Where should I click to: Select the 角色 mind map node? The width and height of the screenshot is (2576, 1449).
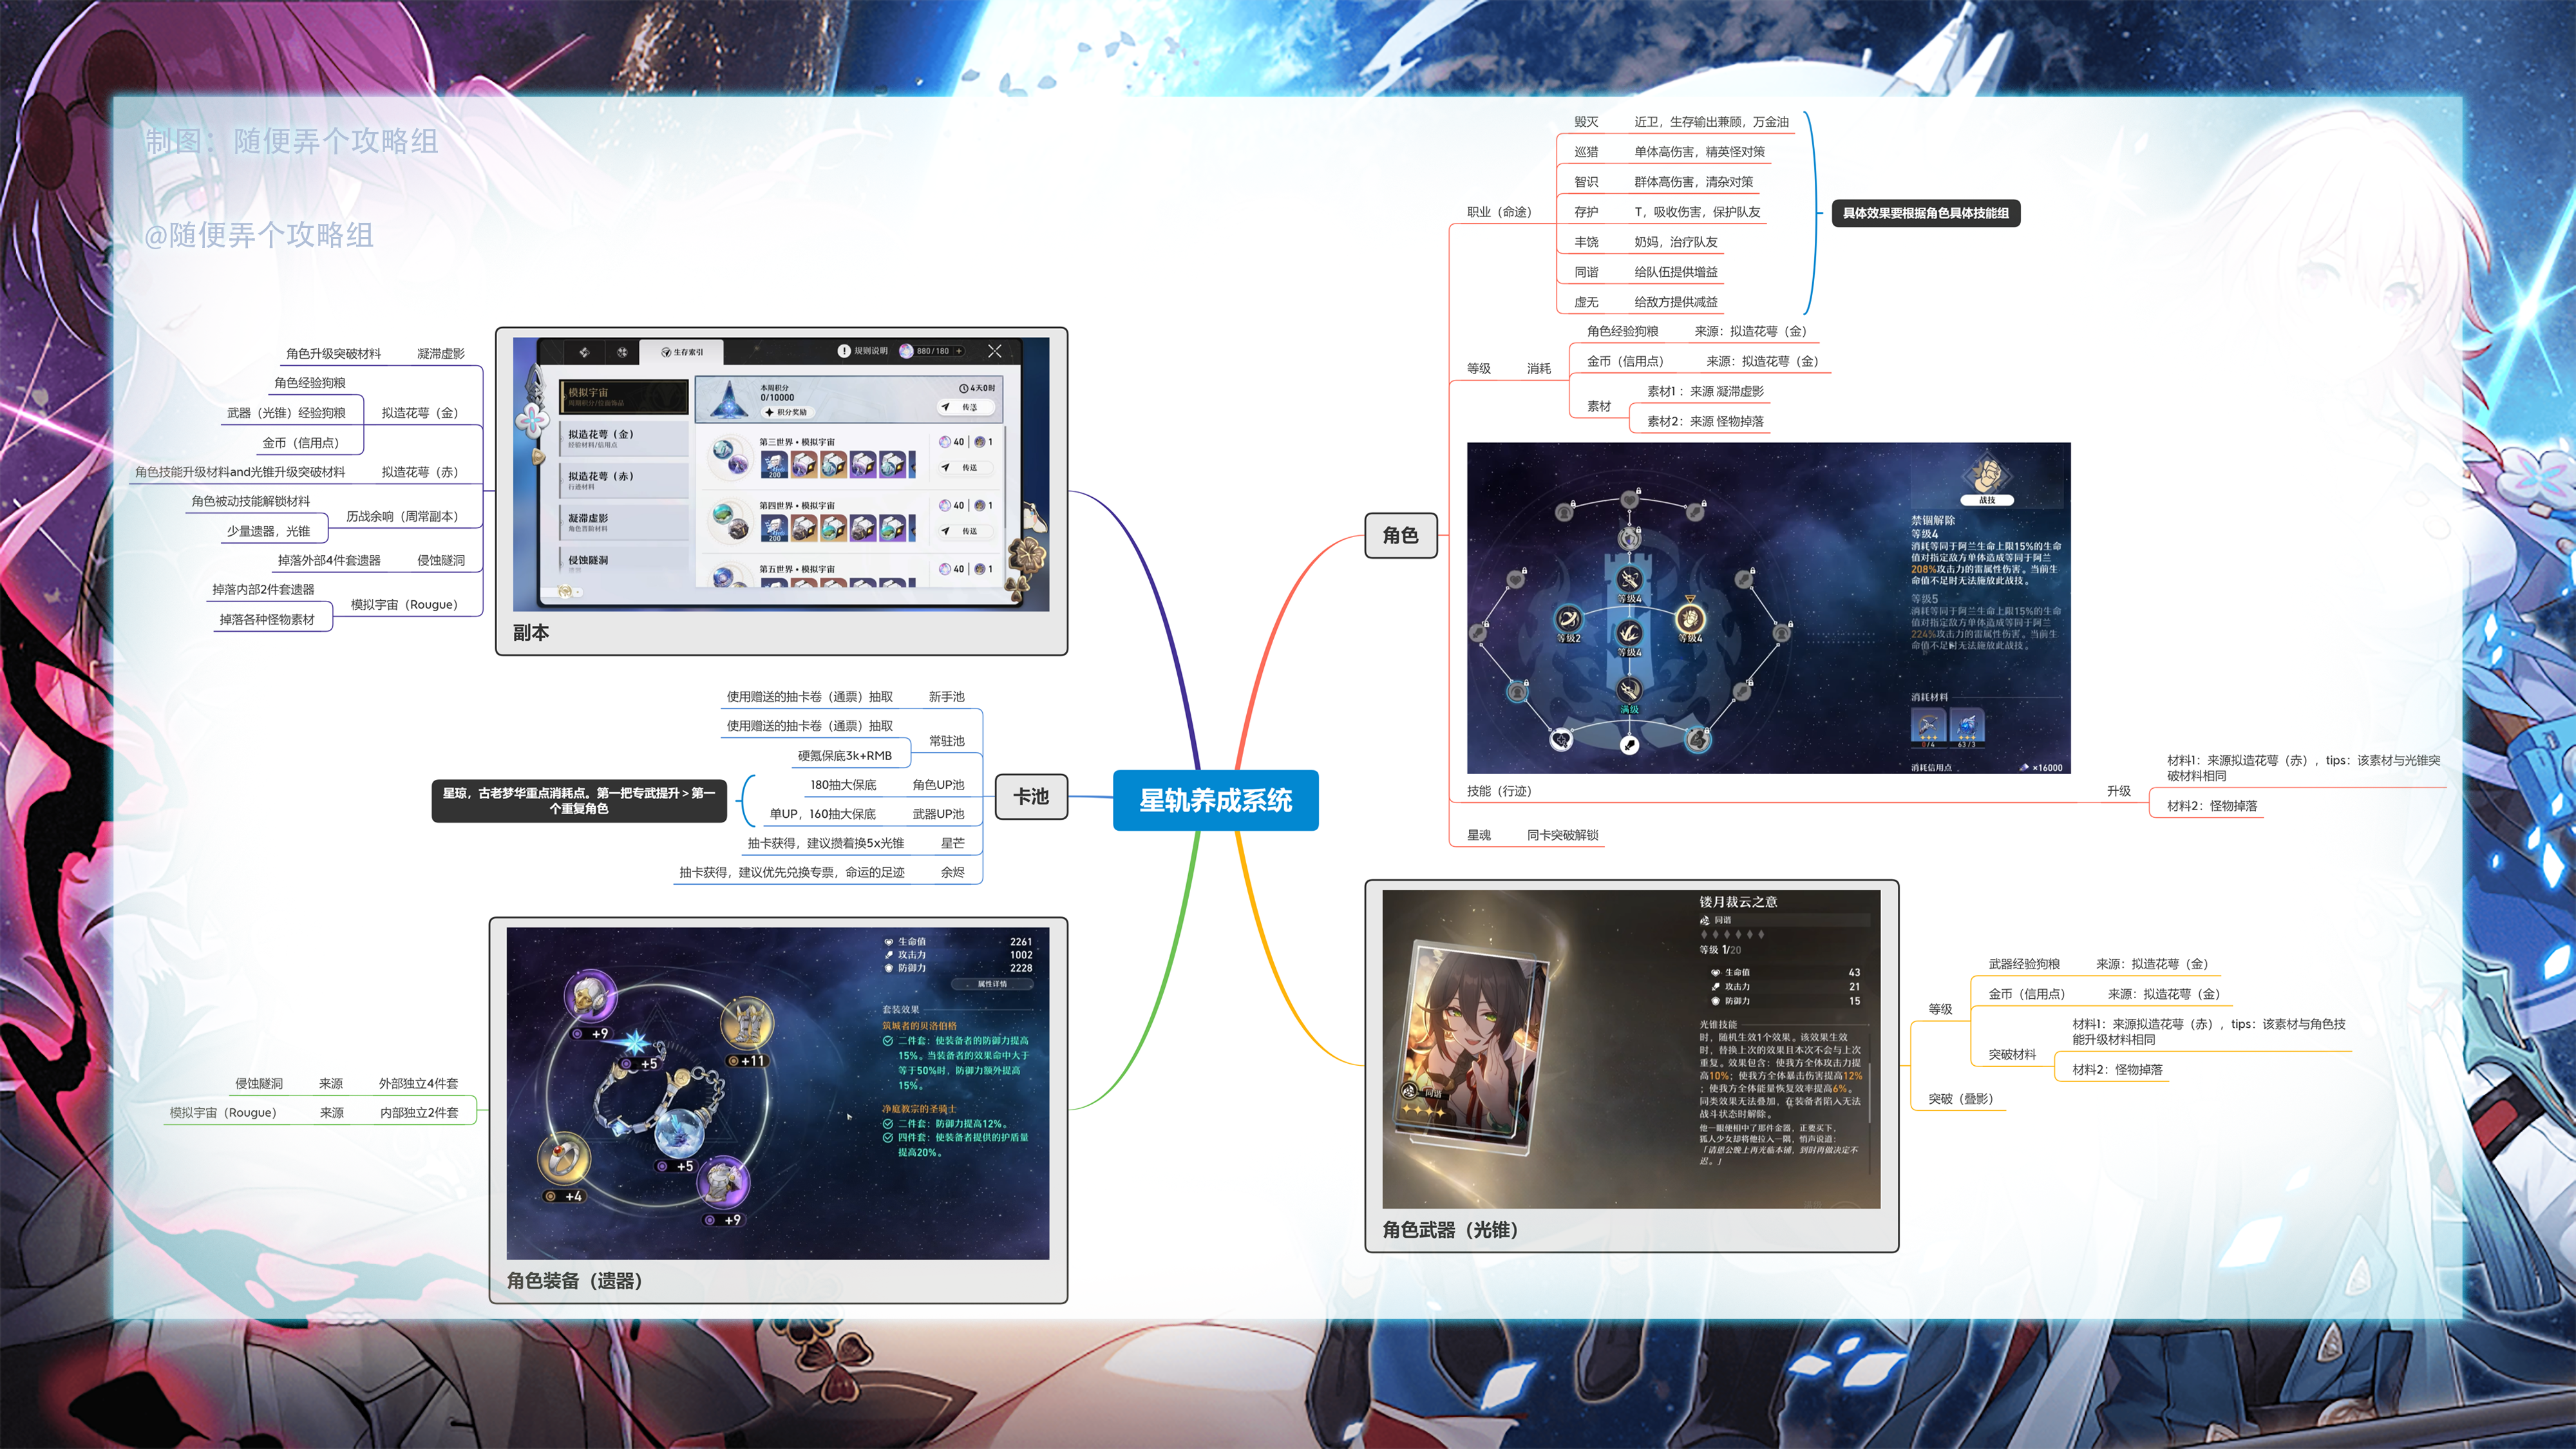pyautogui.click(x=1400, y=535)
